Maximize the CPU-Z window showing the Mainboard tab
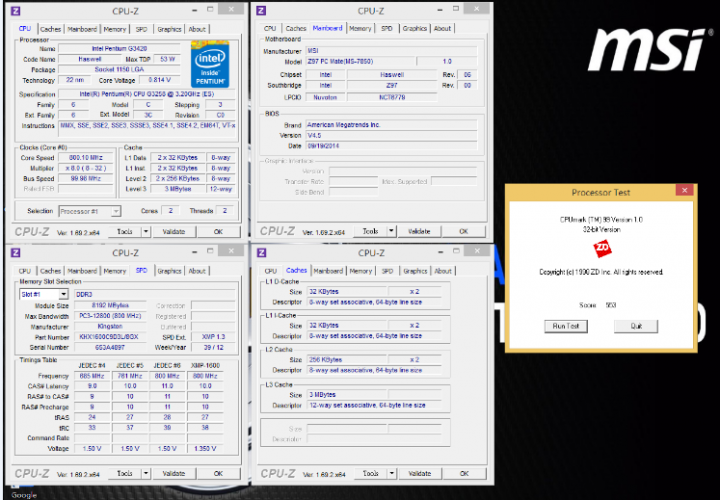The height and width of the screenshot is (500, 720). click(x=456, y=9)
